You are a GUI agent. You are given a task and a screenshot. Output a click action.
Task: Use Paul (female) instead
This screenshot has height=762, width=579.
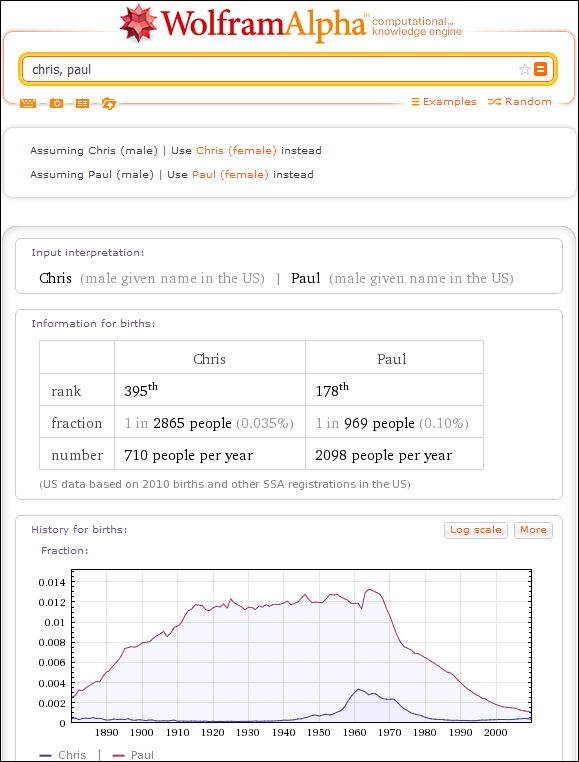pos(230,174)
